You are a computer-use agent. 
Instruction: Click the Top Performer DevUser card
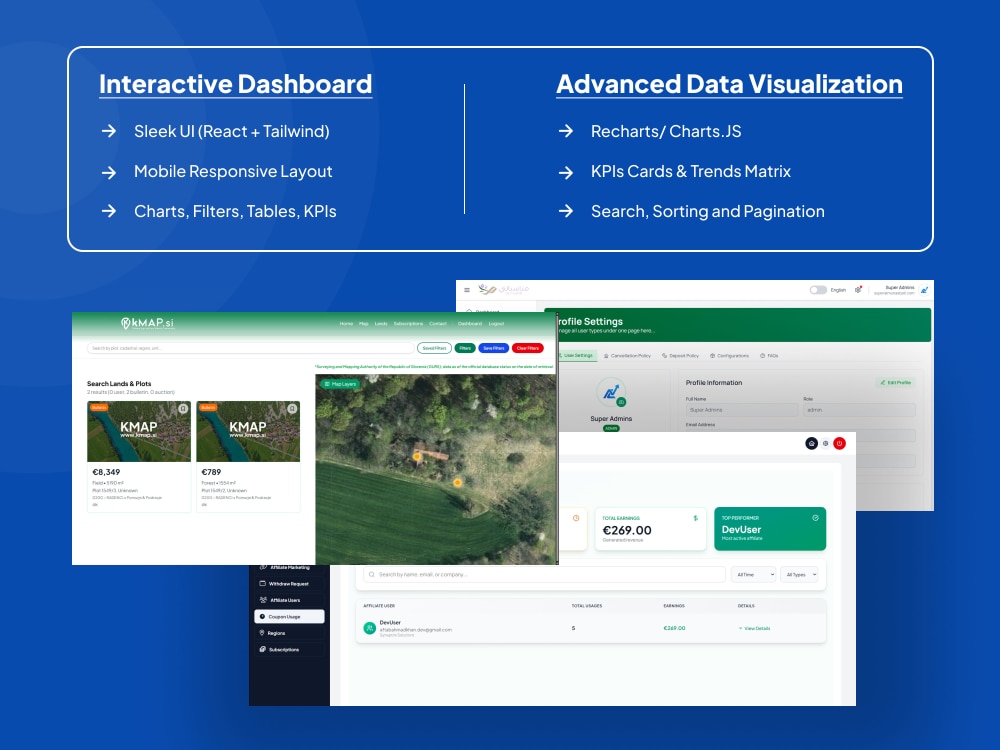770,529
